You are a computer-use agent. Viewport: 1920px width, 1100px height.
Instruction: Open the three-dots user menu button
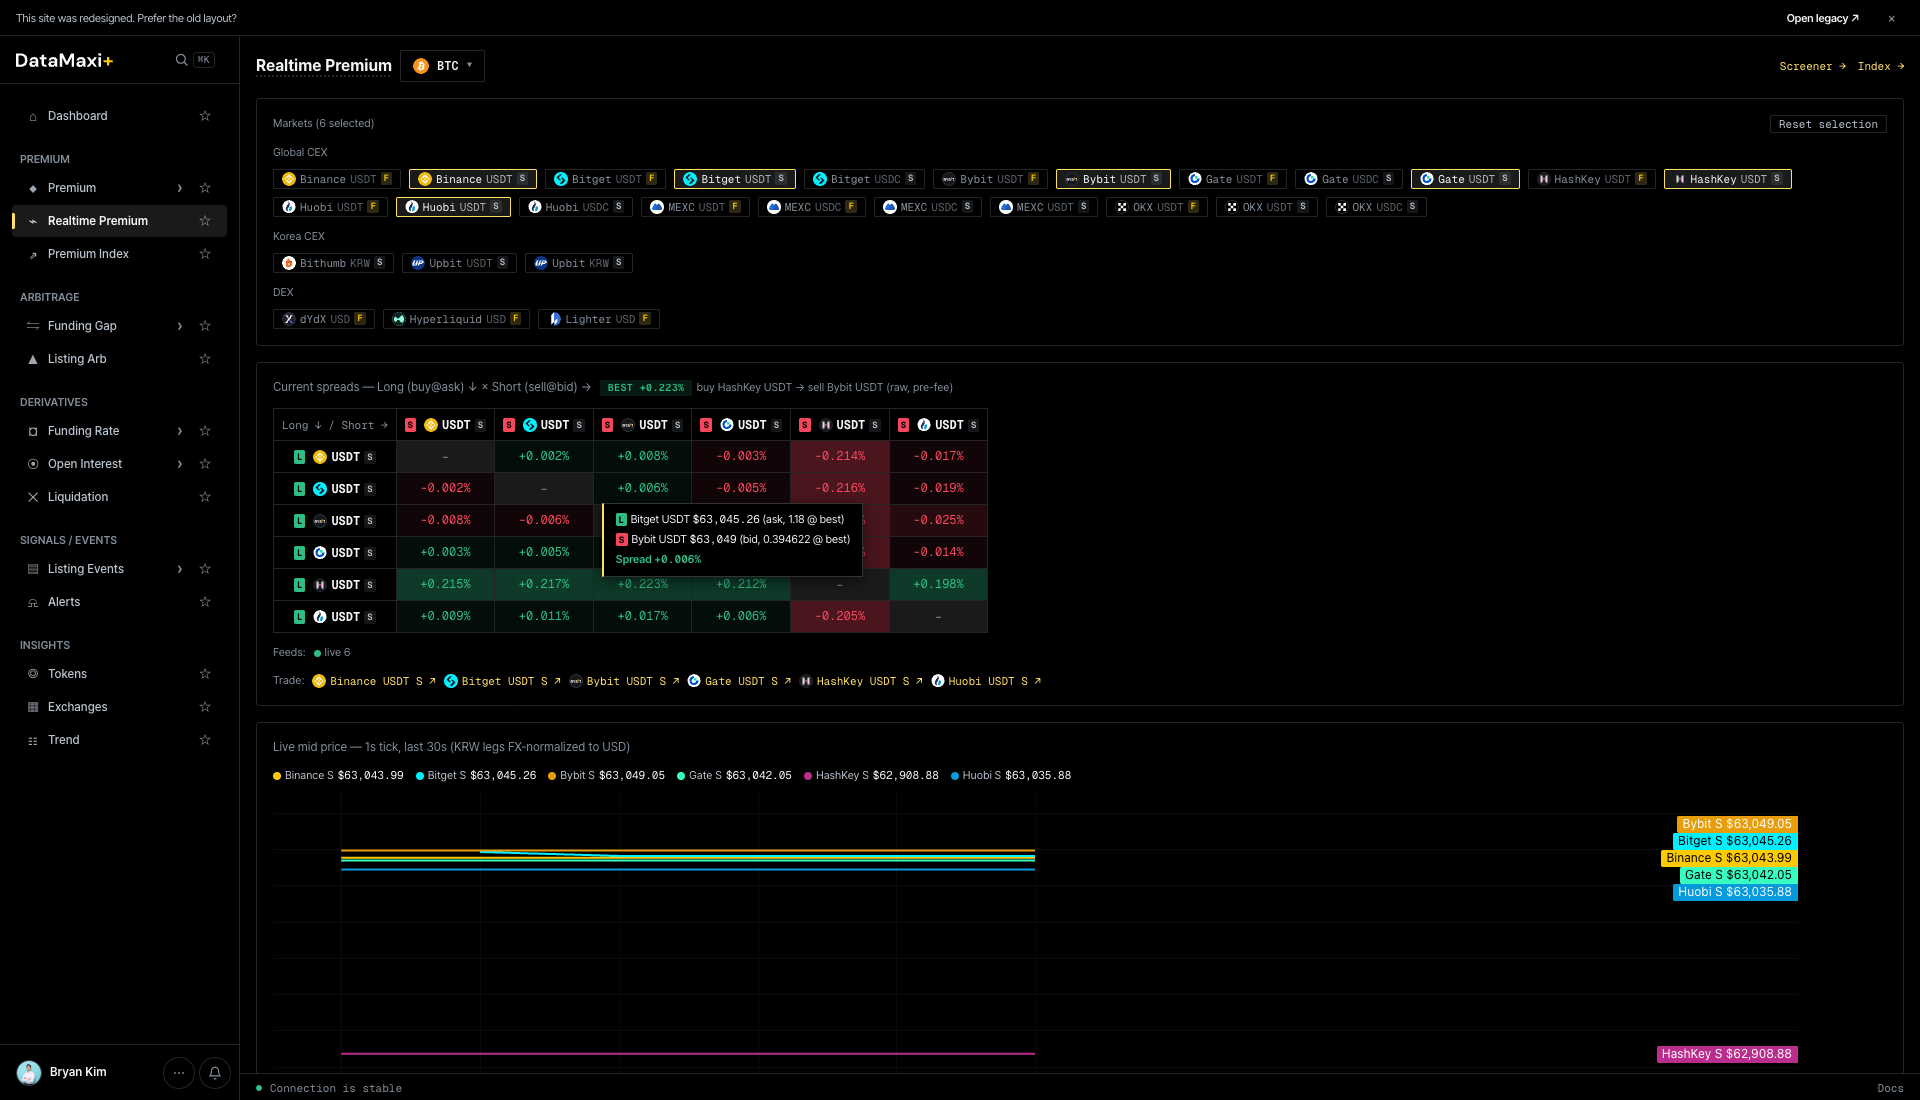[179, 1073]
